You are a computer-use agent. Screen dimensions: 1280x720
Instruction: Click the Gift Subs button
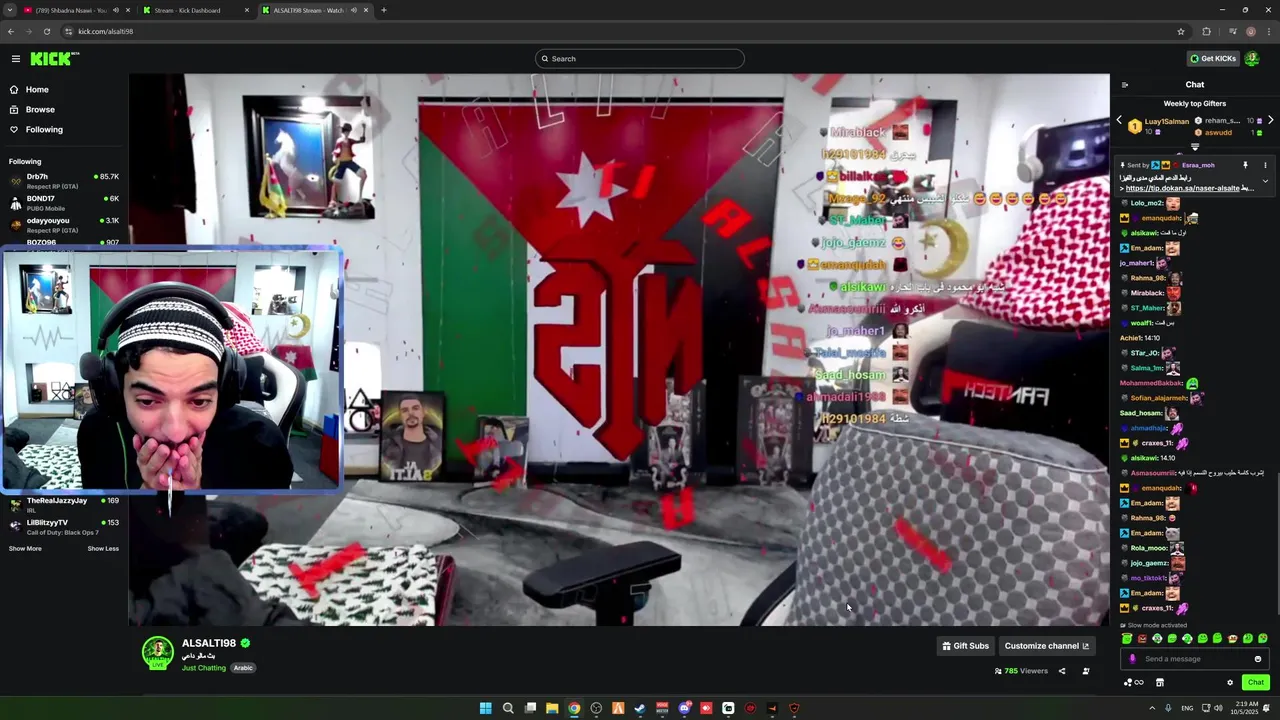(965, 646)
